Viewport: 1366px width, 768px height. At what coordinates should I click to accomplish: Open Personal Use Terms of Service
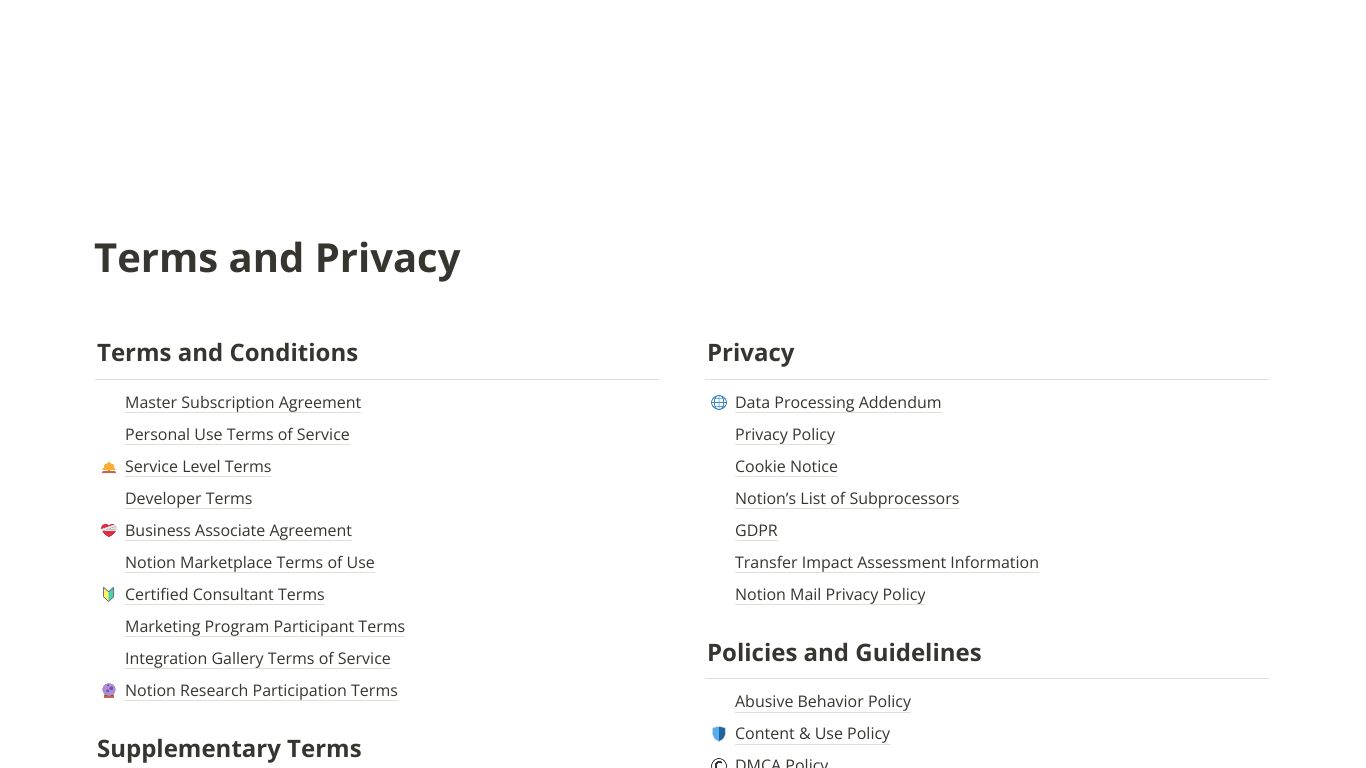[237, 435]
